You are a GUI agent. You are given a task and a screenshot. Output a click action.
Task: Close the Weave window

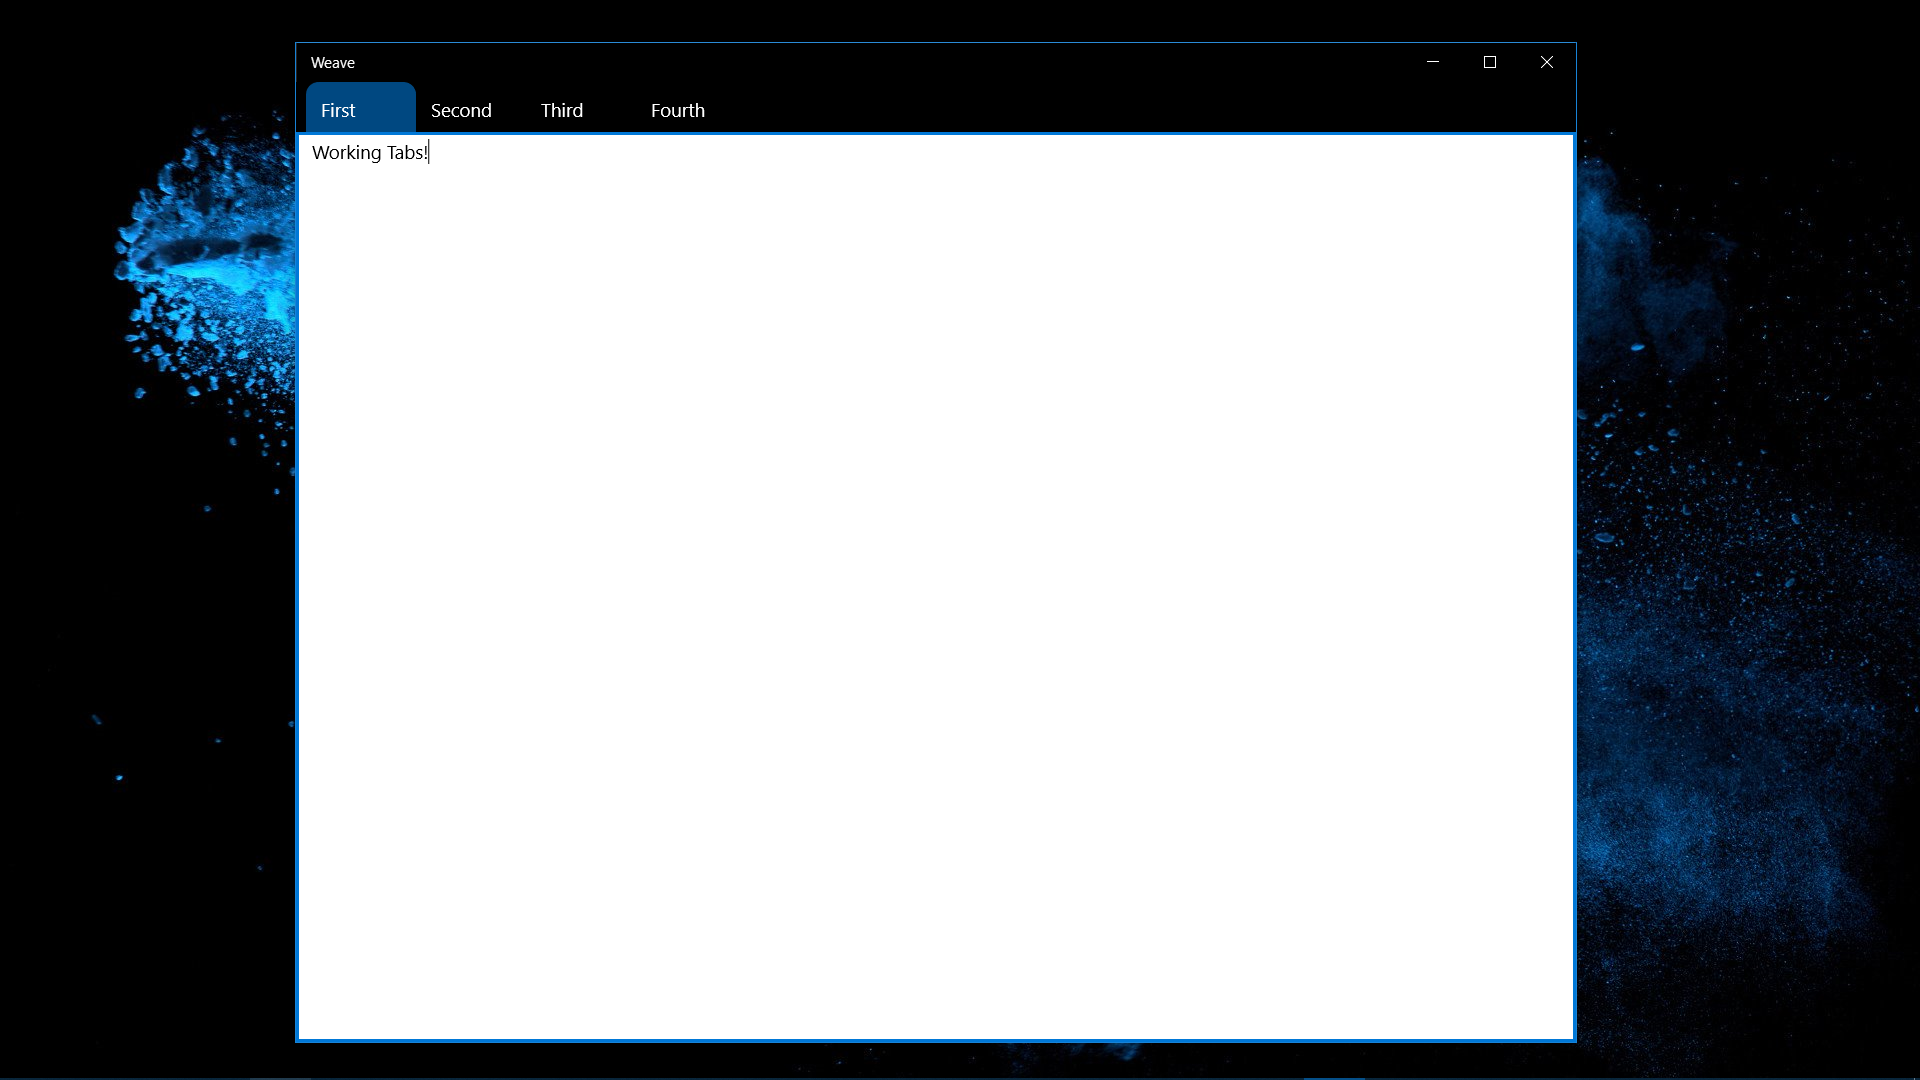tap(1547, 62)
